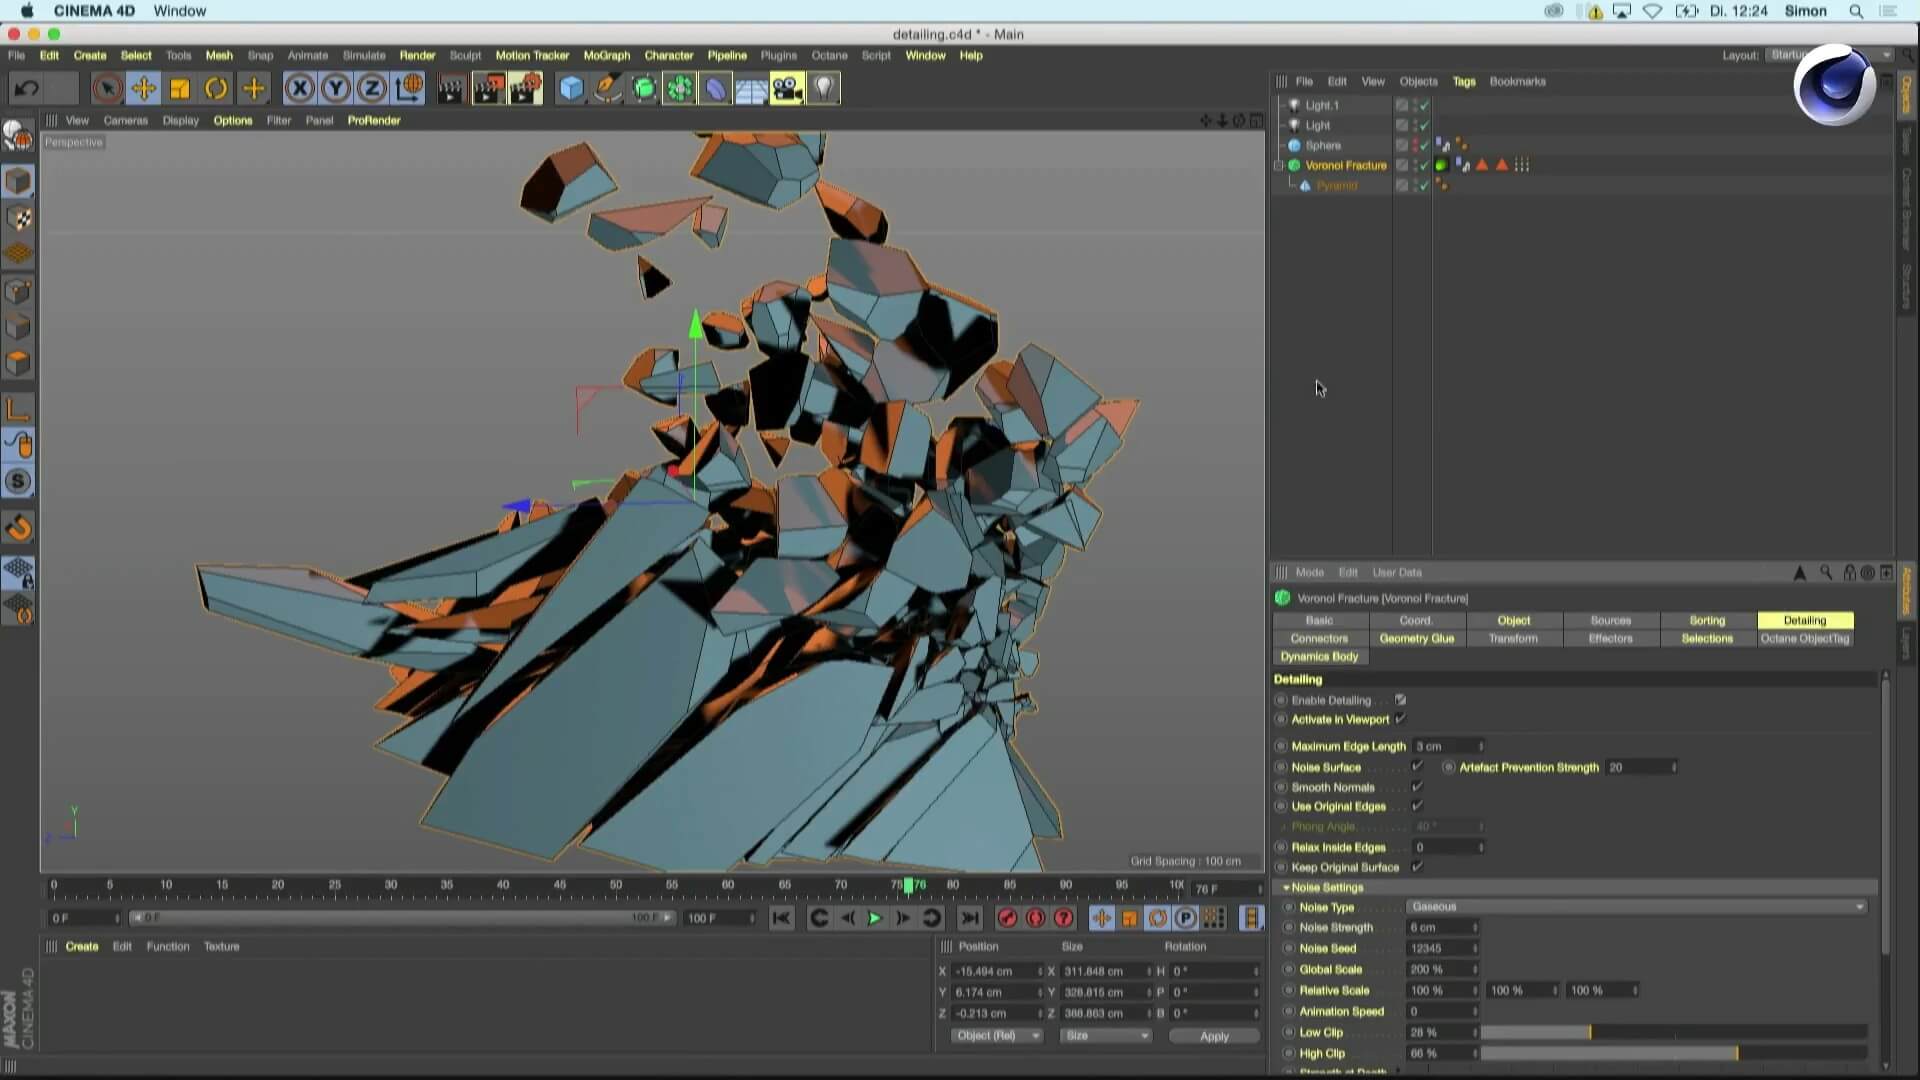Select the Move tool in toolbar
1920x1080 pixels.
[x=143, y=89]
